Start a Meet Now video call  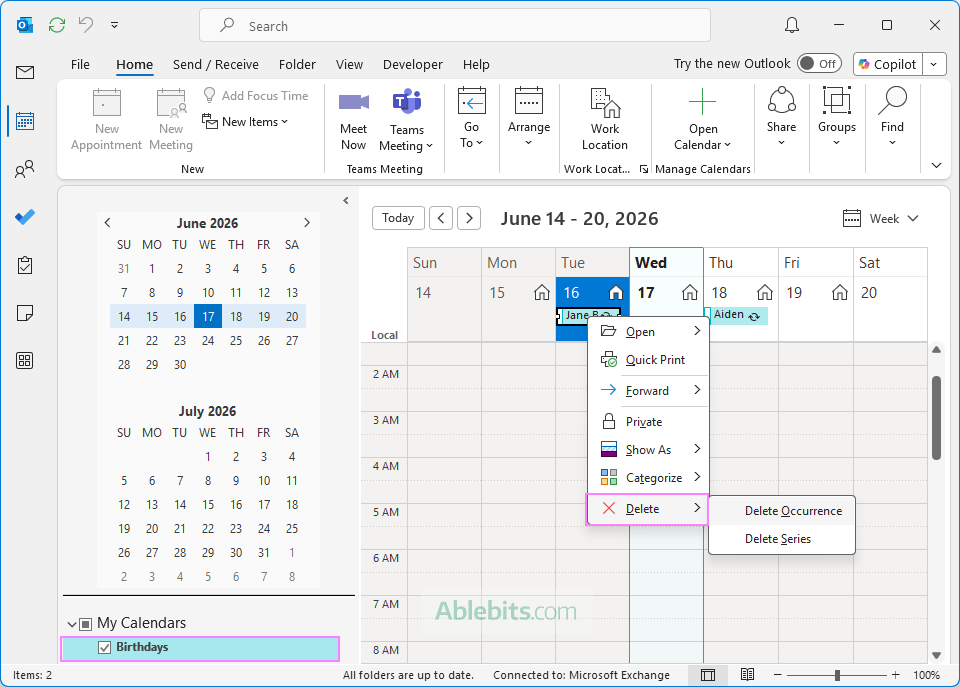[x=353, y=121]
